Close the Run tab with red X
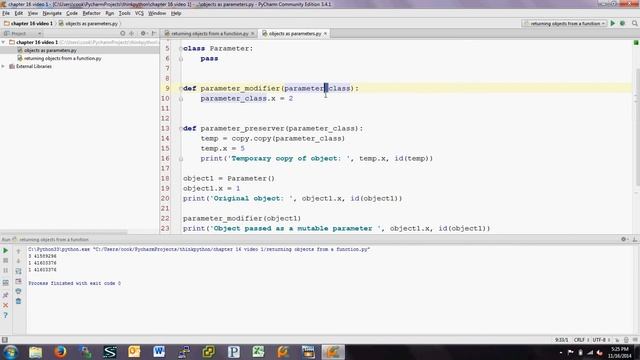Screen dimensions: 640x360 pyautogui.click(x=5, y=305)
